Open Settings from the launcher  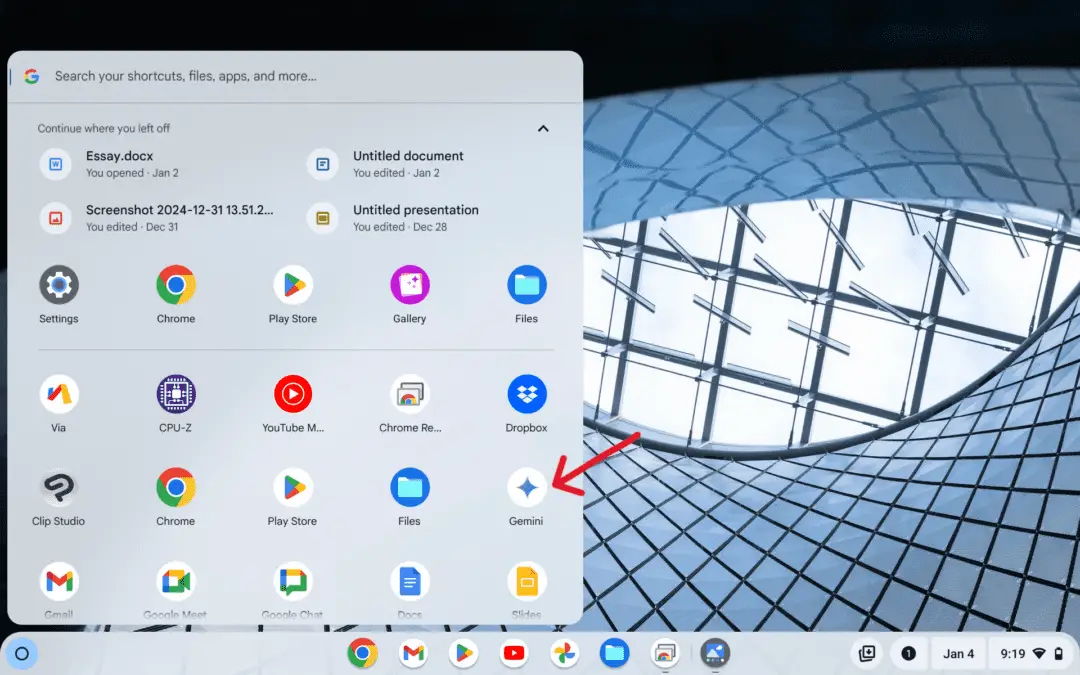click(x=58, y=286)
